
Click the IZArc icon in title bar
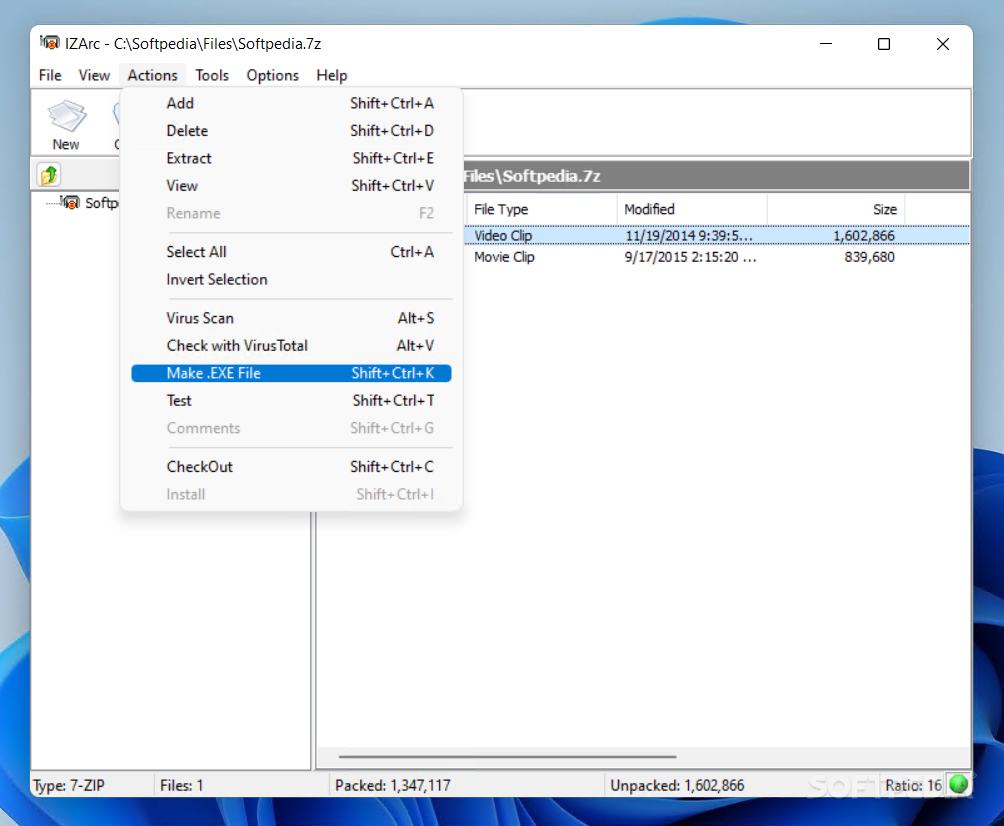click(49, 43)
